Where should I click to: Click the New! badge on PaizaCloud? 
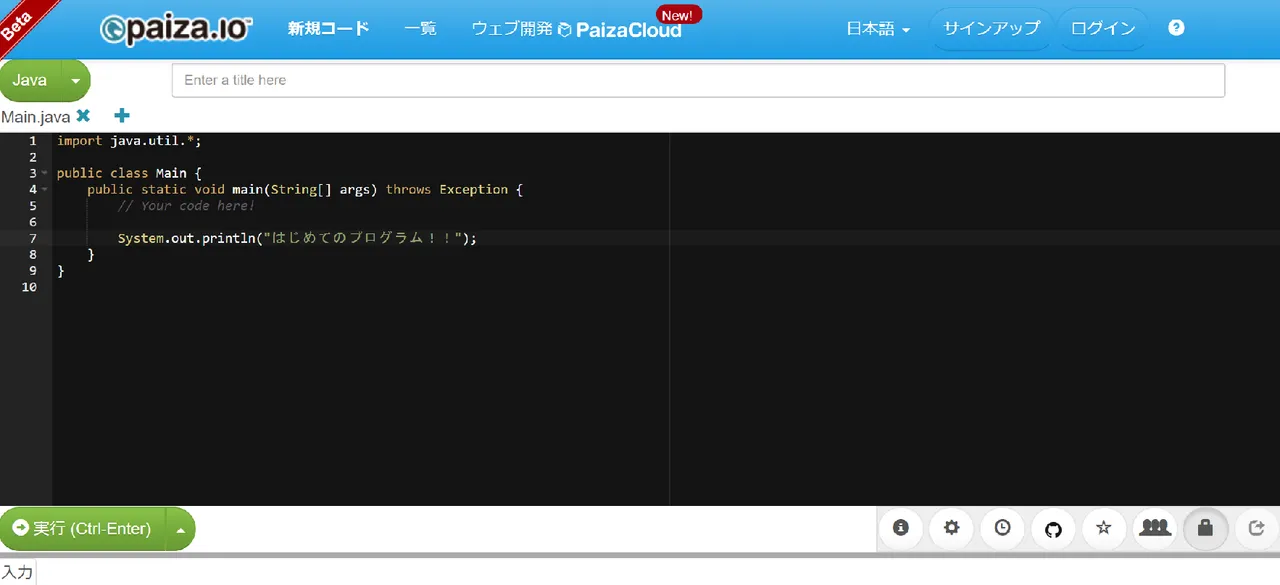(679, 15)
